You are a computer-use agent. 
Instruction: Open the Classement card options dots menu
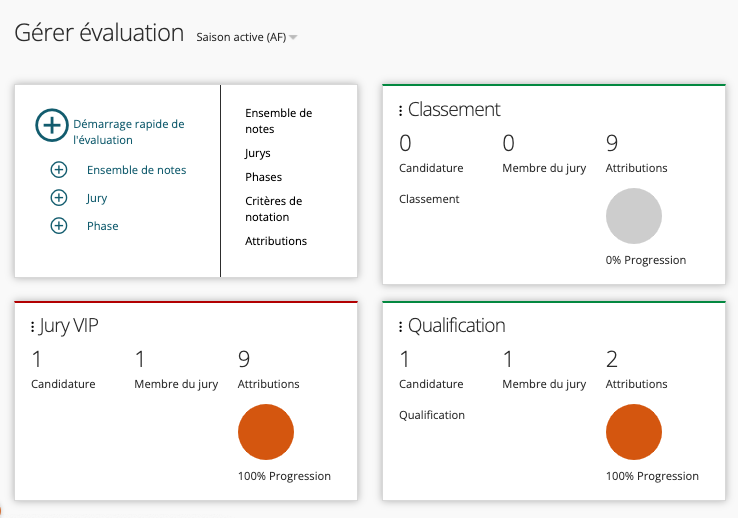pyautogui.click(x=401, y=111)
